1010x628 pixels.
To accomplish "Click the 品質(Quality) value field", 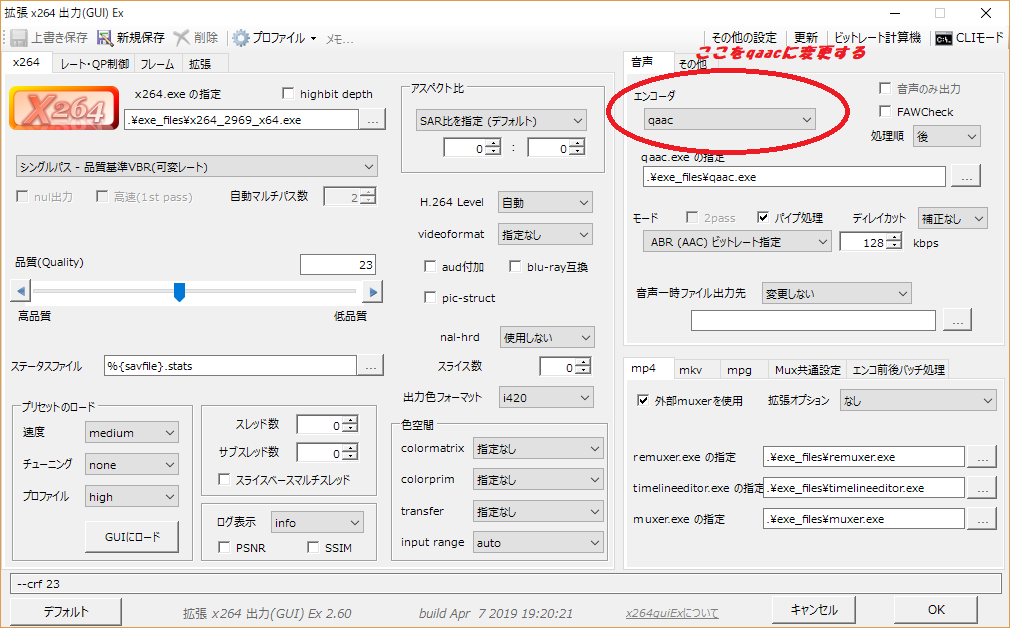I will click(338, 265).
